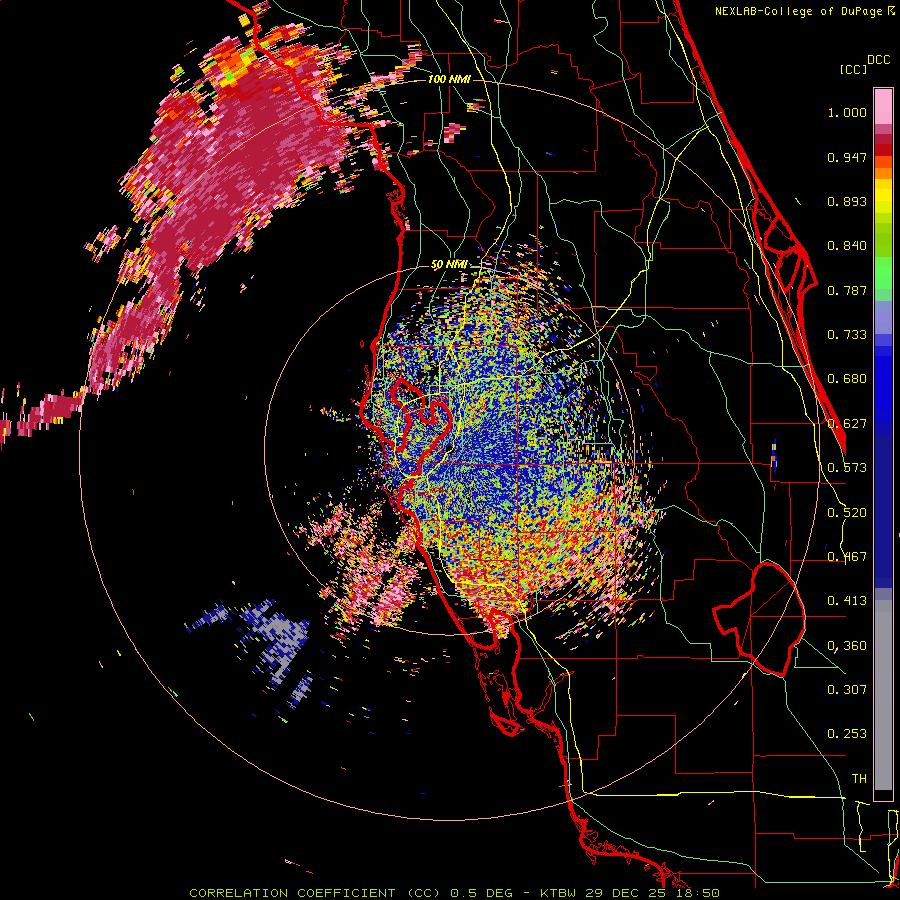Click the 50 NMI range ring label

coord(448,265)
